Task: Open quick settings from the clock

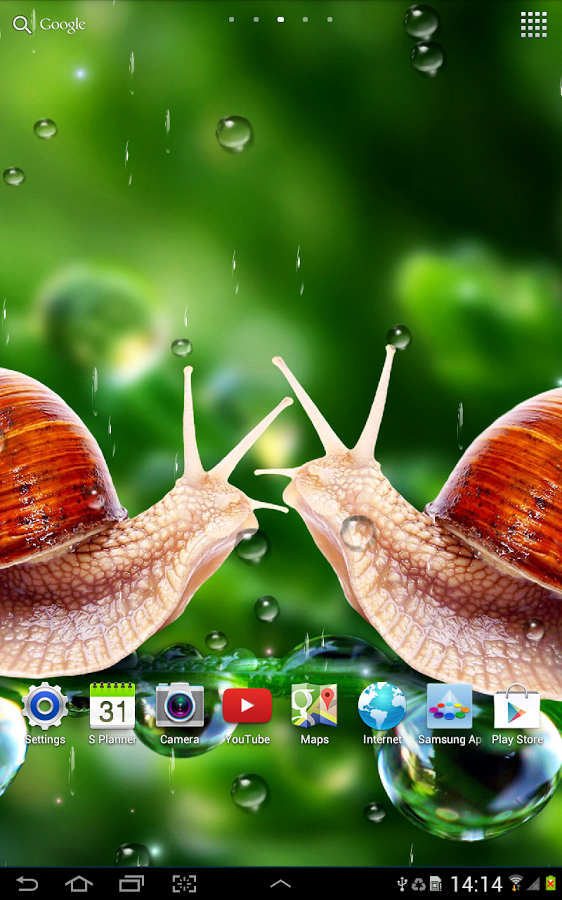Action: pyautogui.click(x=476, y=884)
